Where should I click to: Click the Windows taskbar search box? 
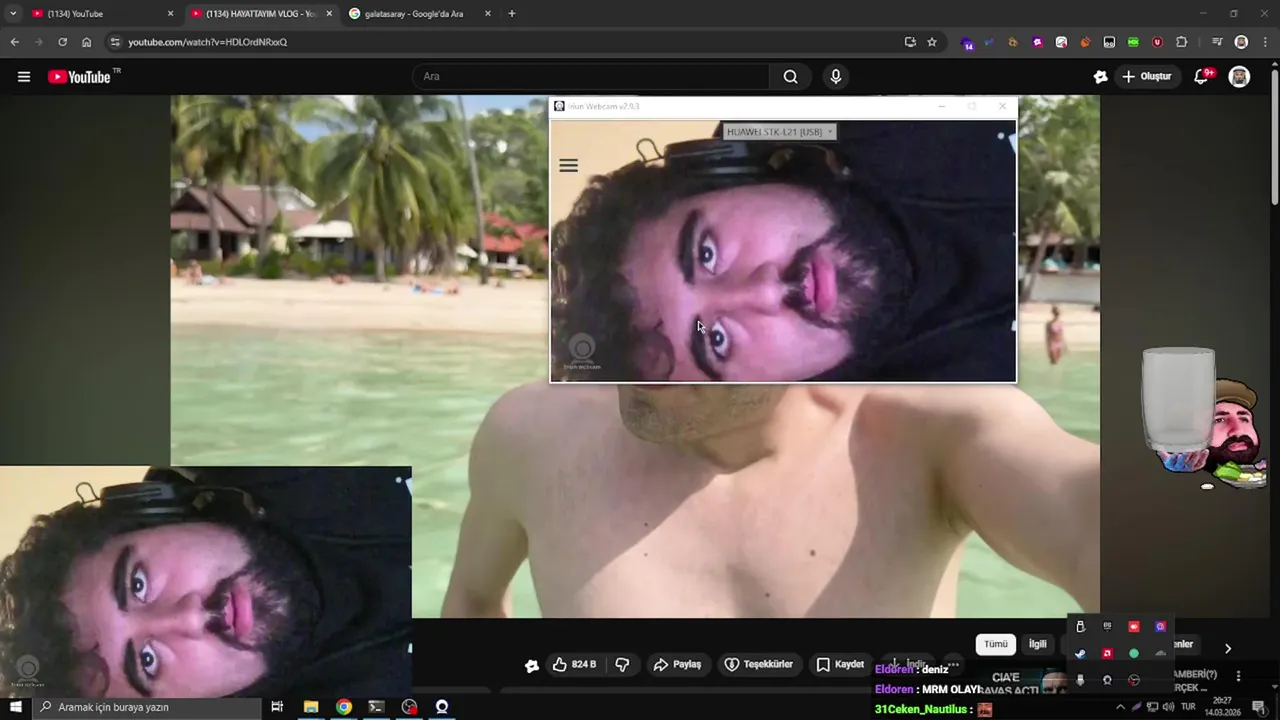pyautogui.click(x=147, y=707)
